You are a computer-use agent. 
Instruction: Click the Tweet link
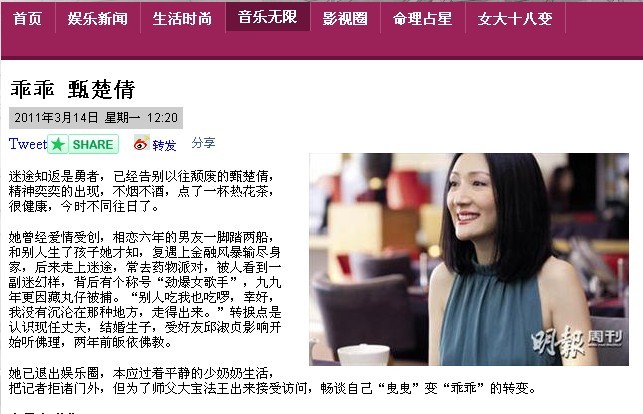click(28, 144)
